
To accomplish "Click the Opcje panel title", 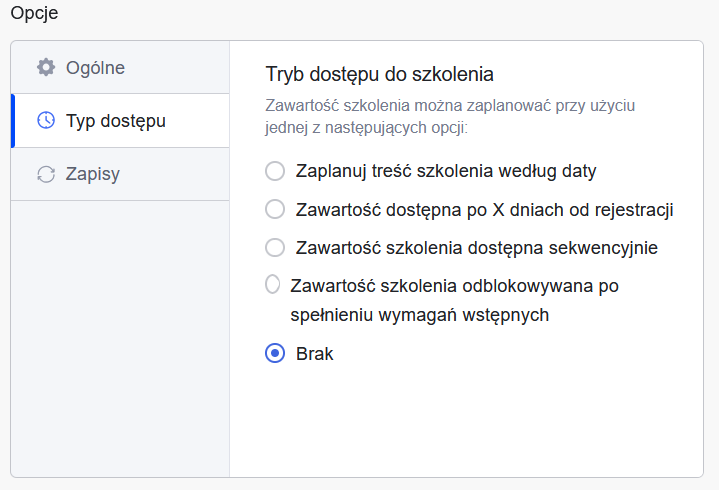I will [34, 15].
